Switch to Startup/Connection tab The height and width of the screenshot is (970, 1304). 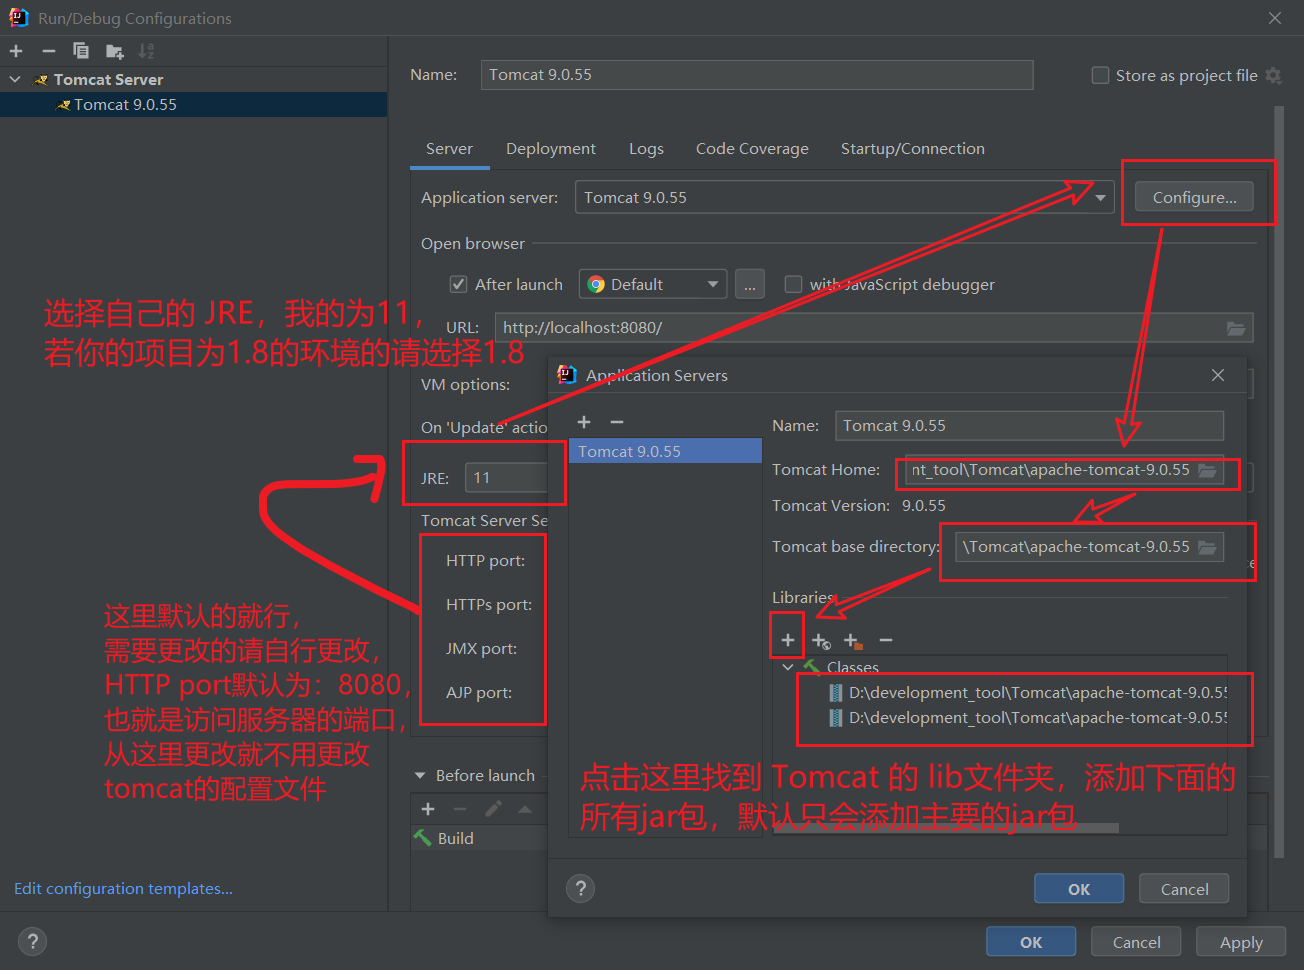pyautogui.click(x=913, y=149)
